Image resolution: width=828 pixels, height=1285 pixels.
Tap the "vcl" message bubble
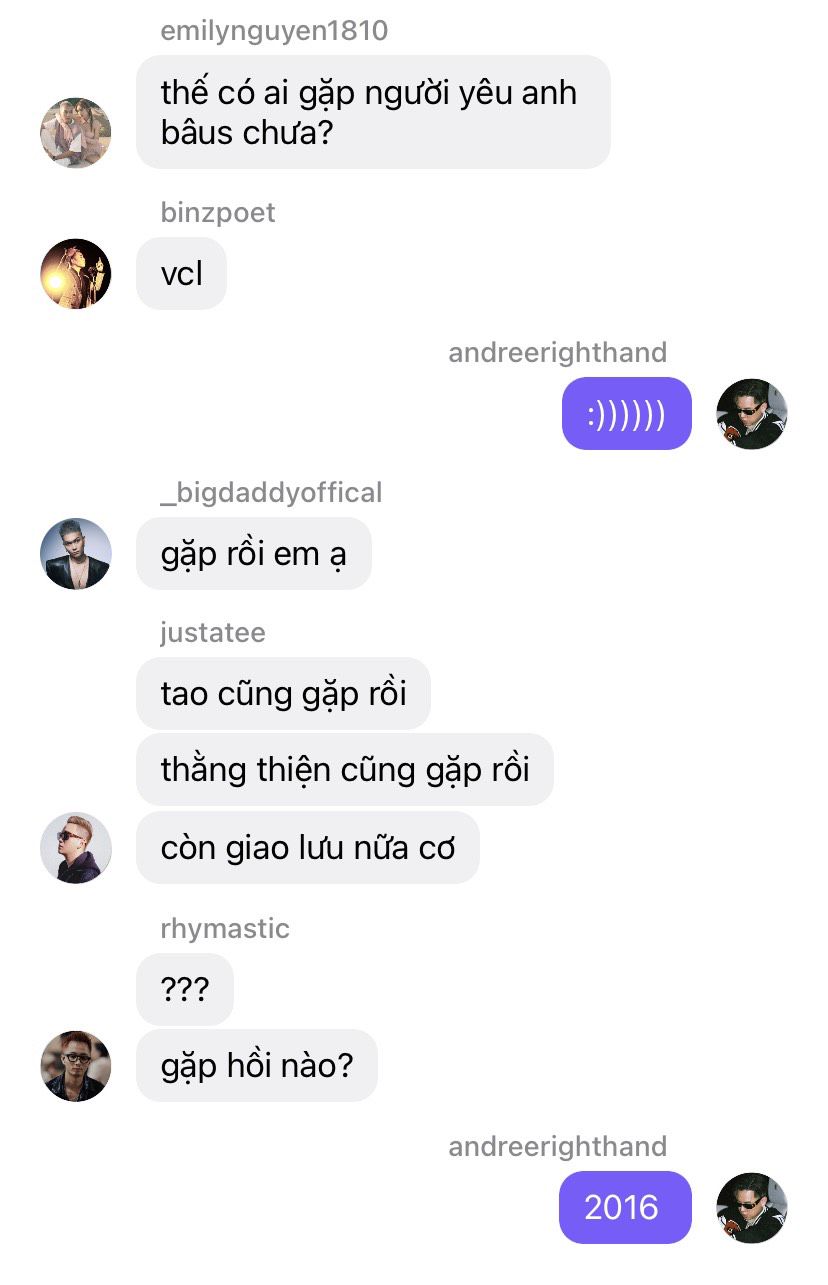point(181,273)
